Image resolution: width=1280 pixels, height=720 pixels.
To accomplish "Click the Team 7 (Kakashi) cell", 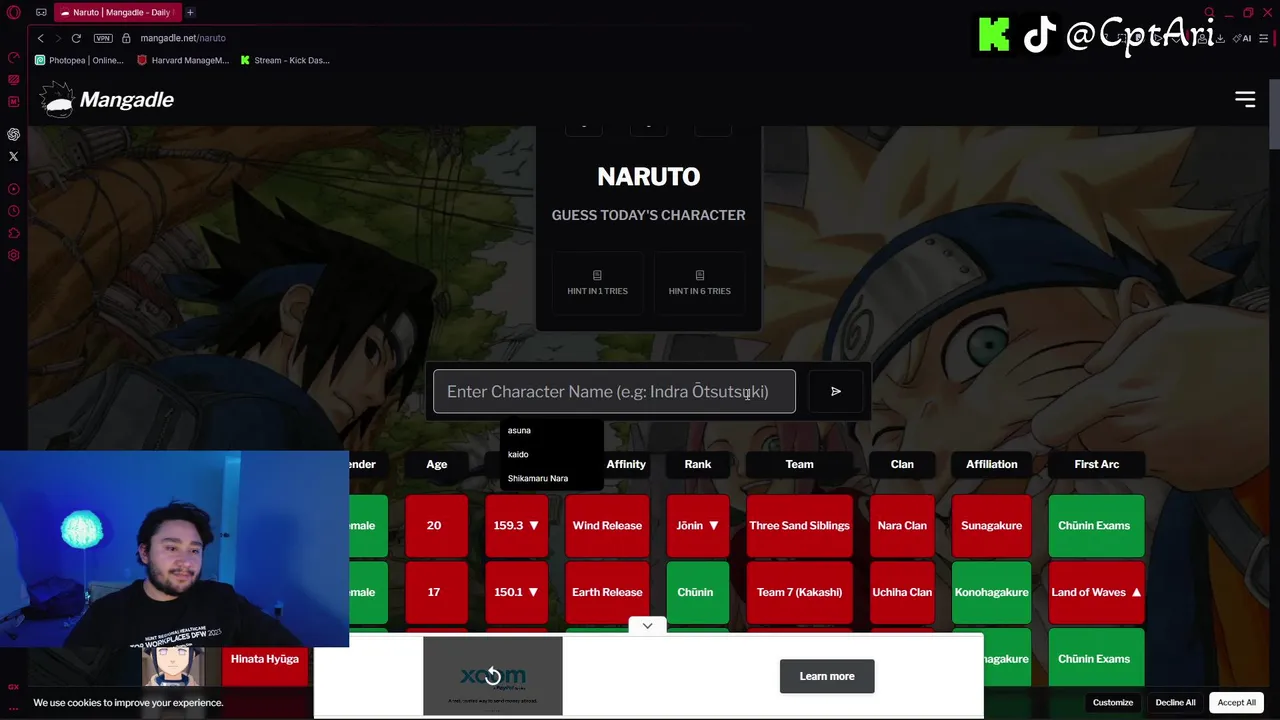I will (x=799, y=592).
